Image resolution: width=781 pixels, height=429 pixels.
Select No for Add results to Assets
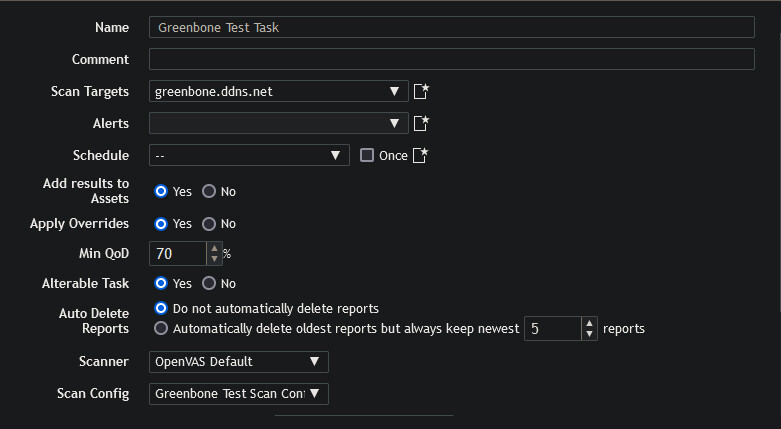point(209,191)
